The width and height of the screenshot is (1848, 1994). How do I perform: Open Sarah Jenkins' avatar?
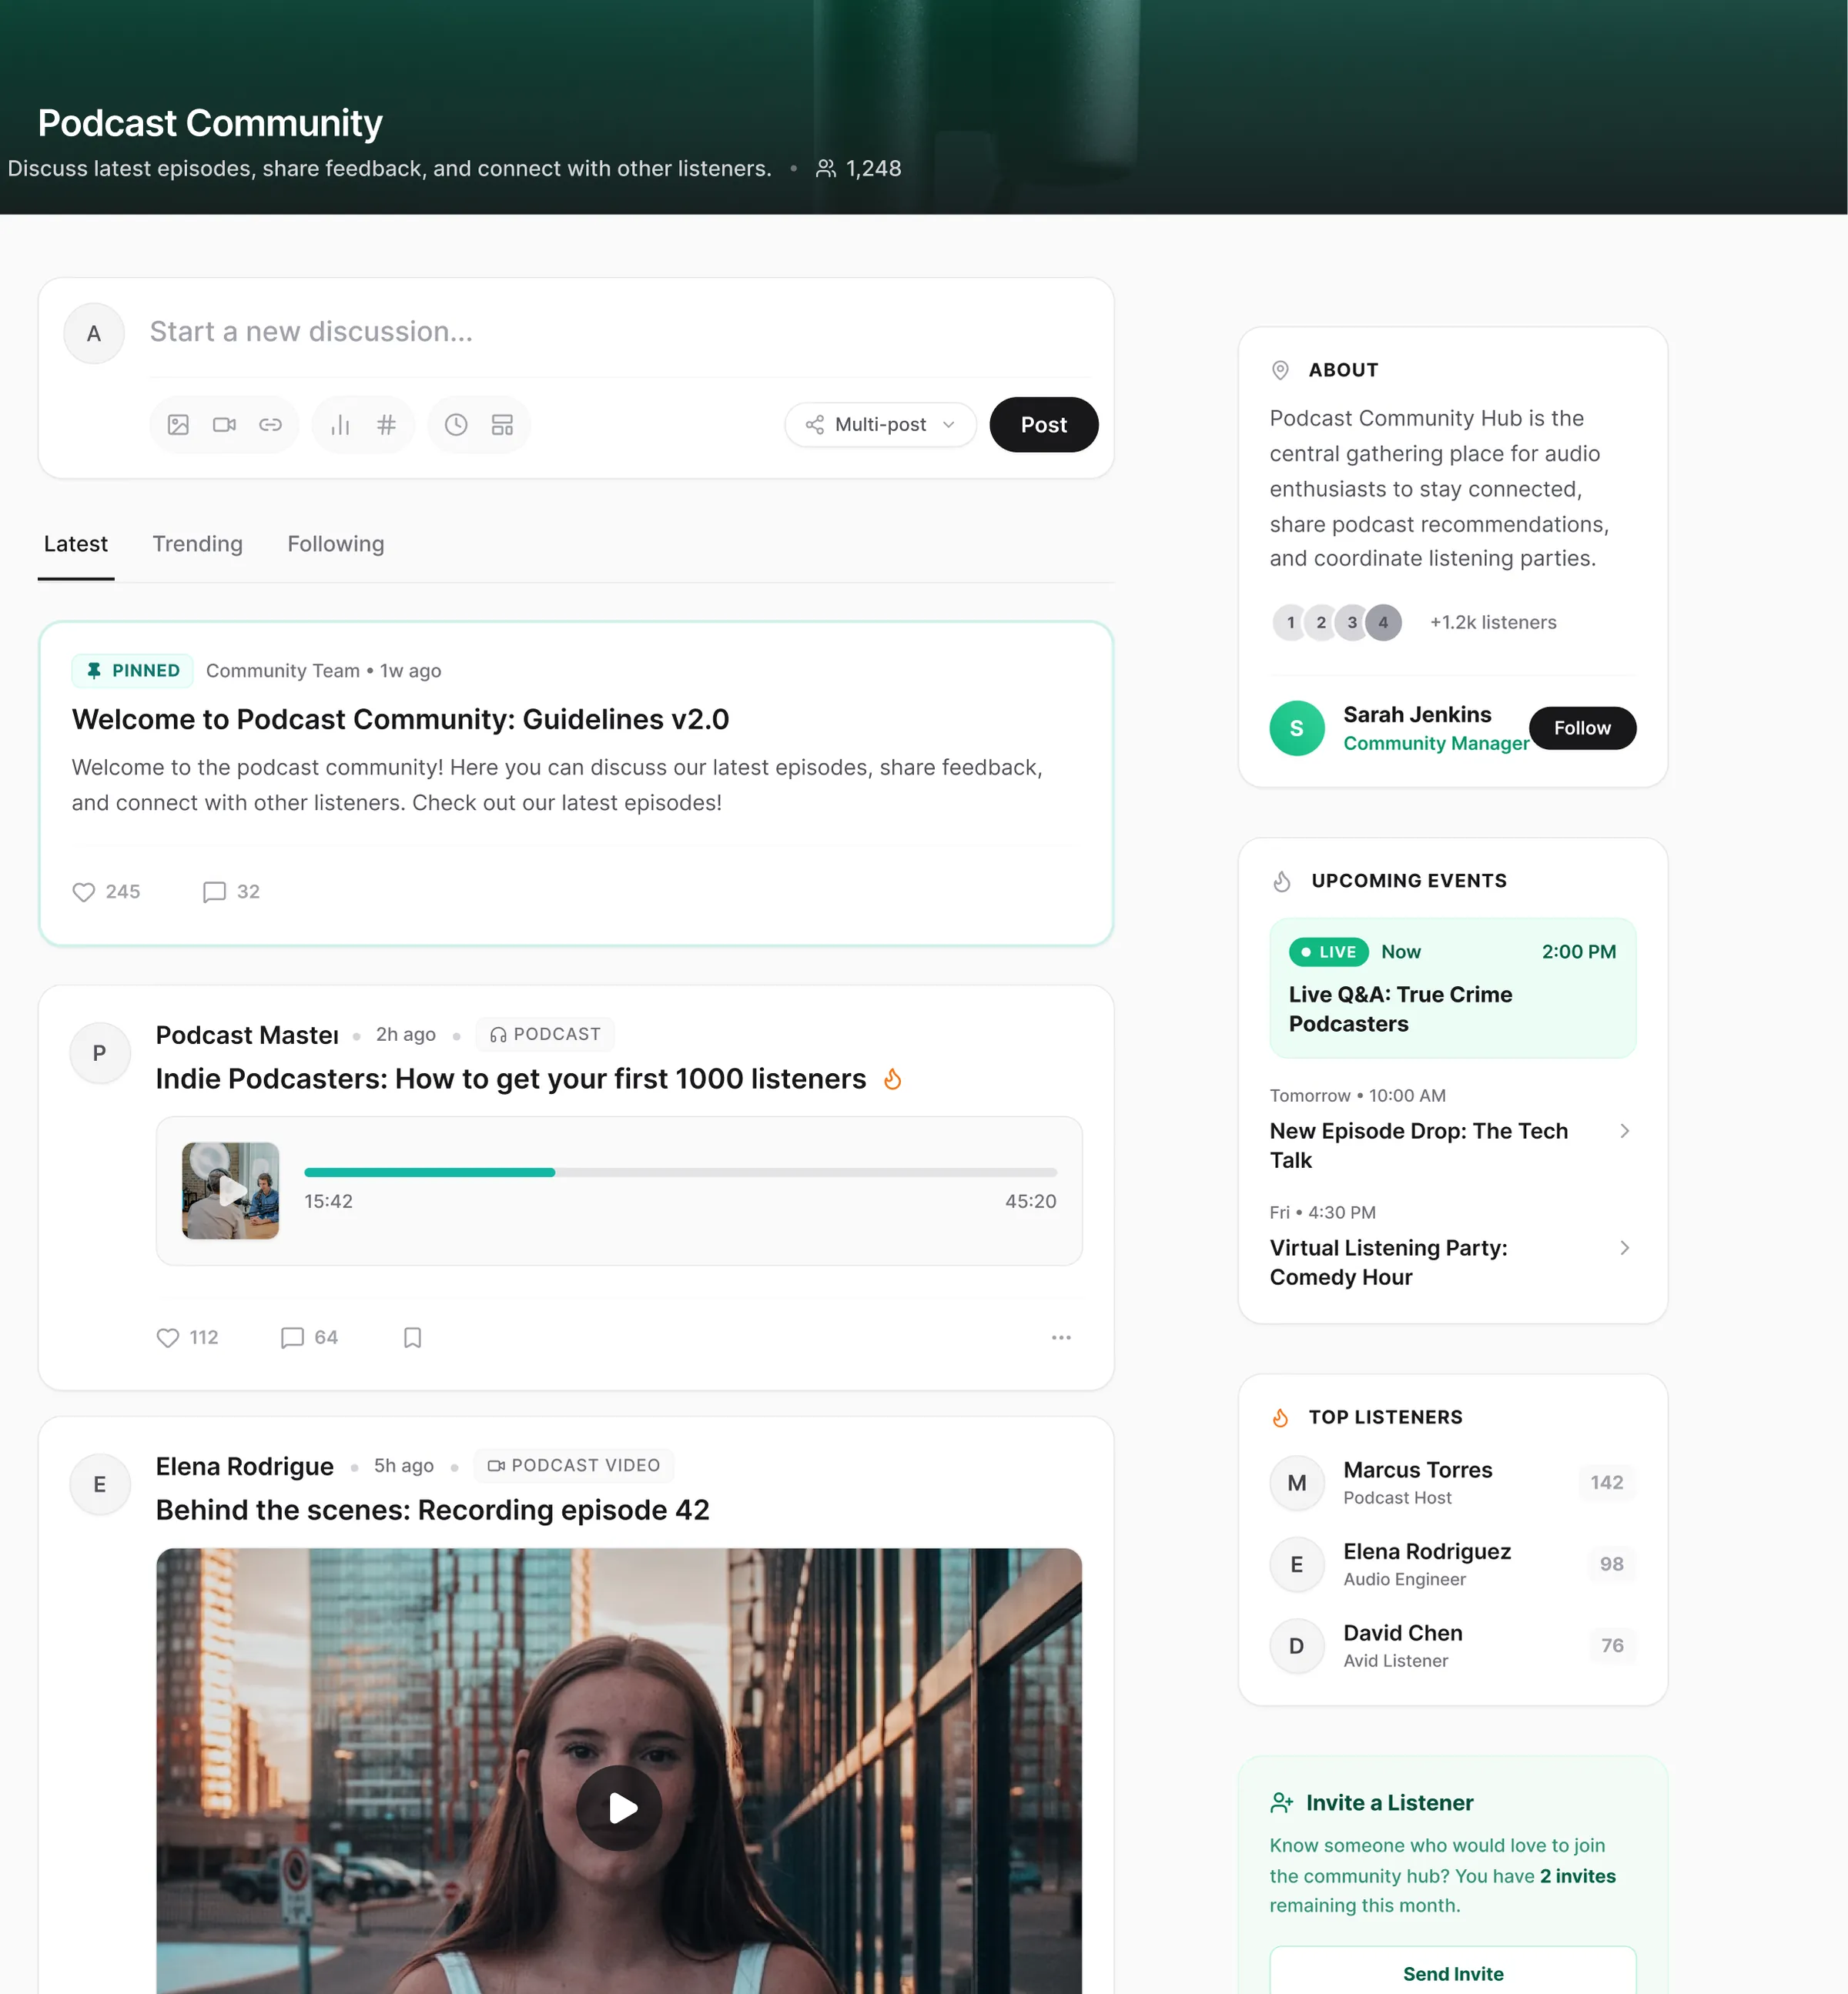[1297, 728]
